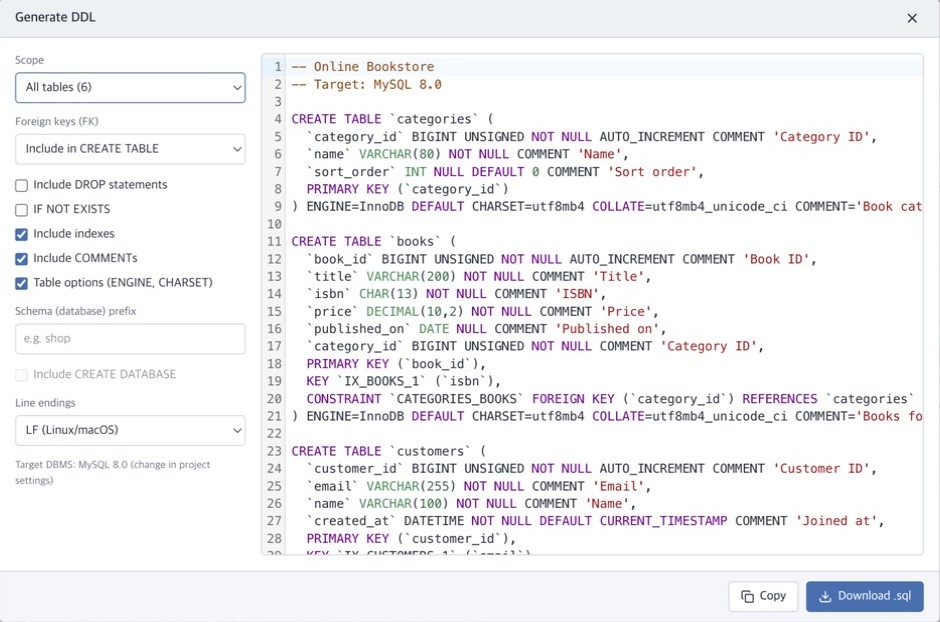Click the `title` VARCHAR(200) line
The image size is (940, 622).
point(478,276)
